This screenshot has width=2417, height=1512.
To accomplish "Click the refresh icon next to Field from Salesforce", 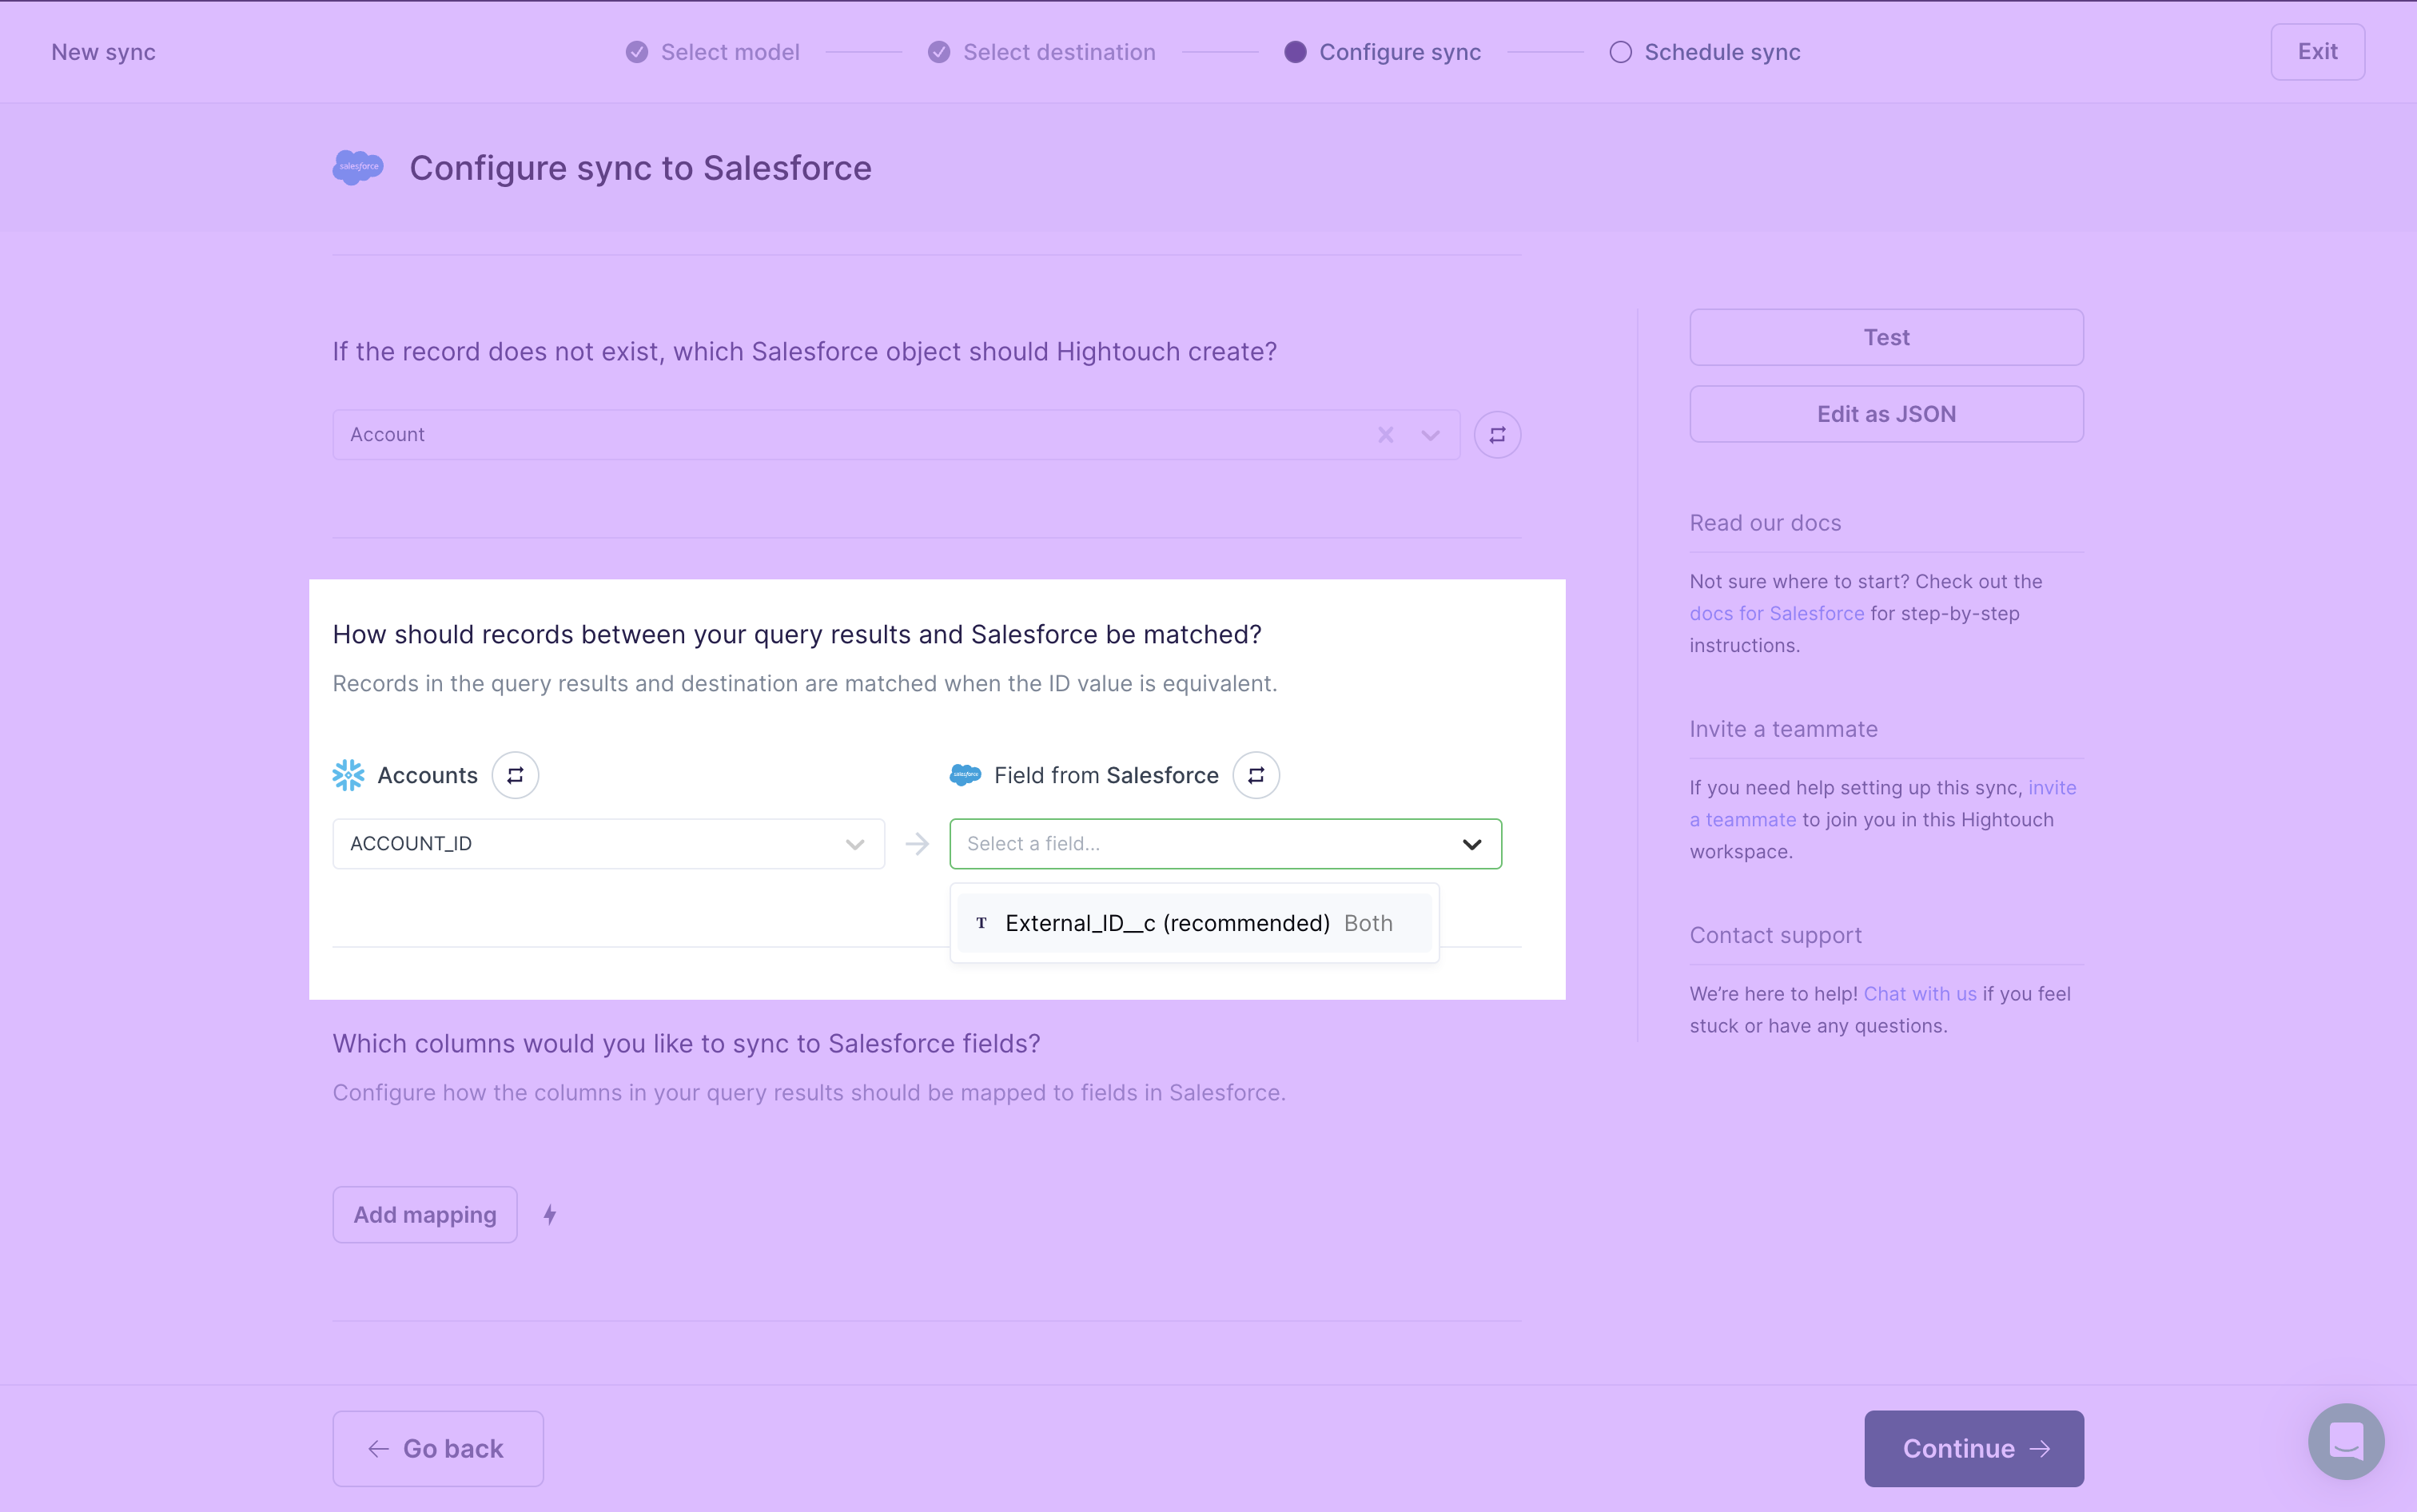I will (1254, 775).
